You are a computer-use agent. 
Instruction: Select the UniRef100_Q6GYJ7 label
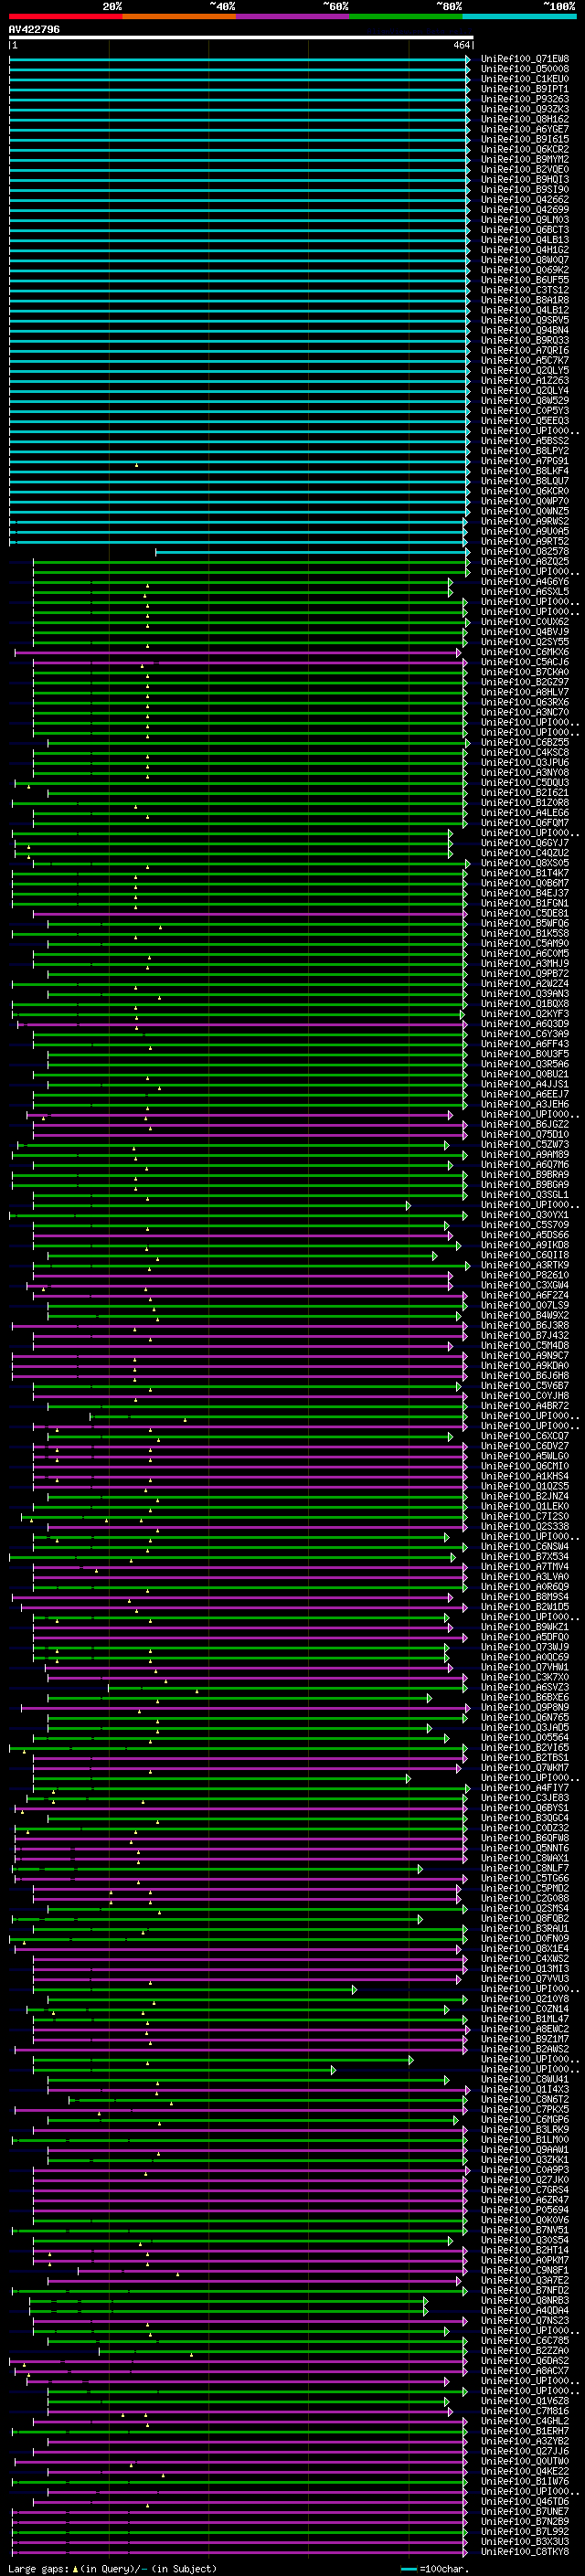(x=525, y=843)
